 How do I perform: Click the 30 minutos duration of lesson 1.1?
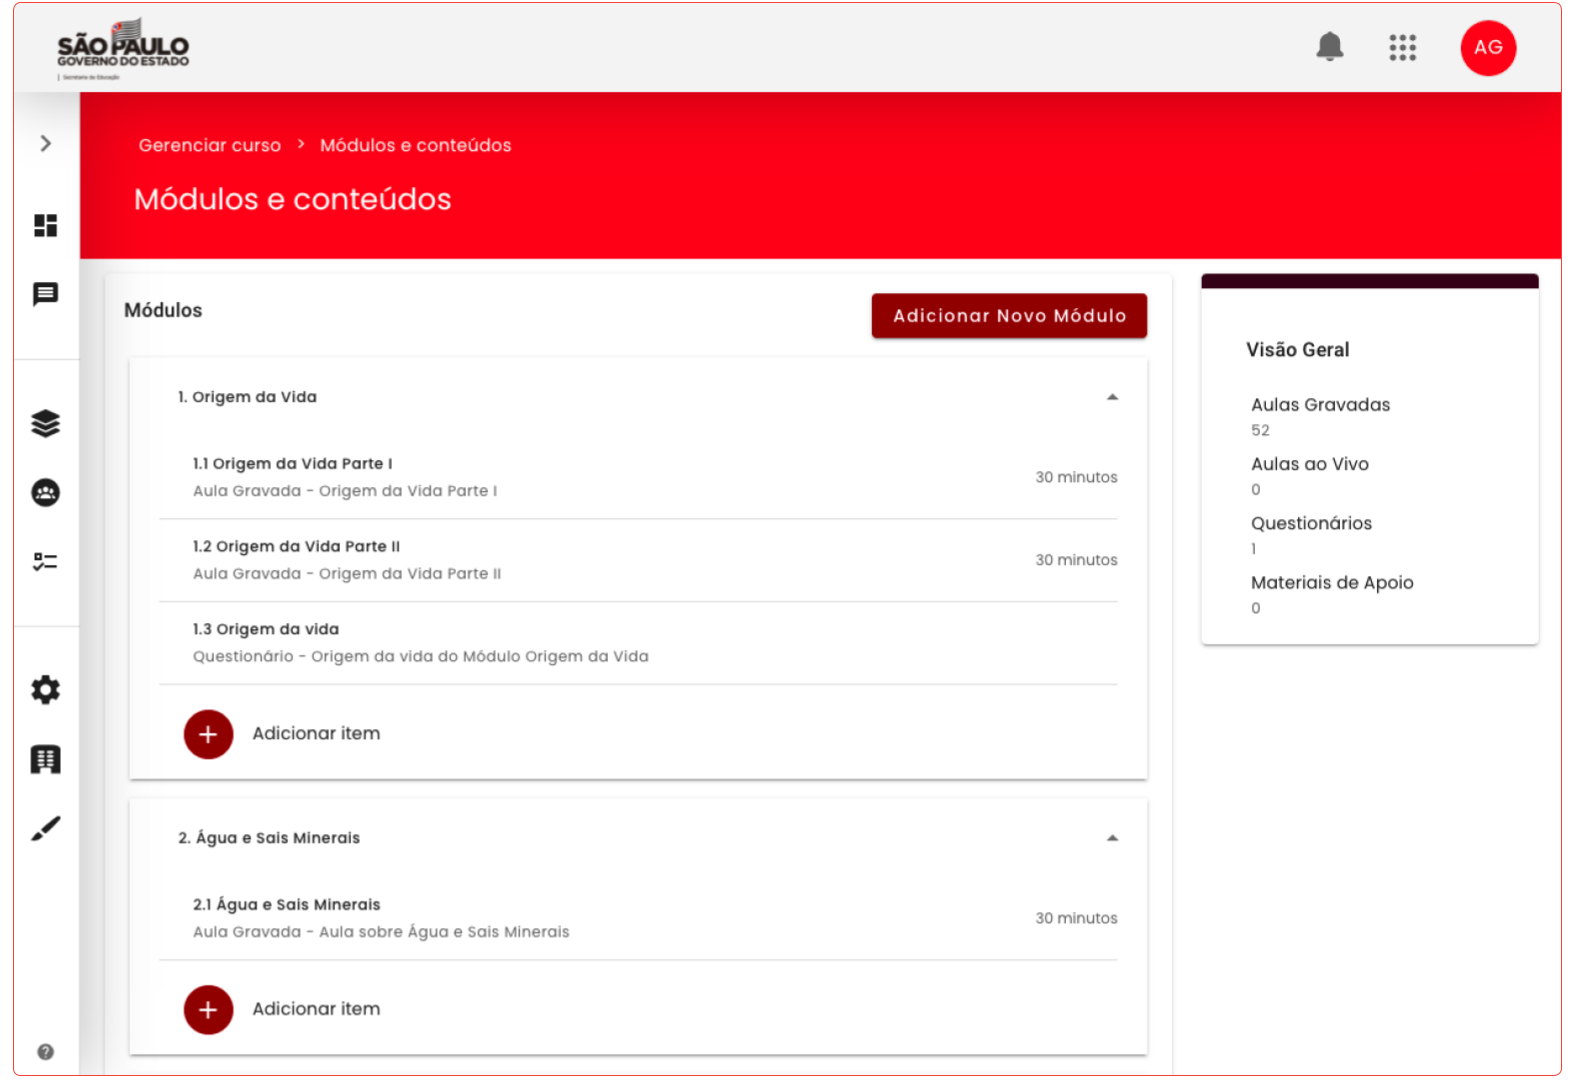point(1076,477)
